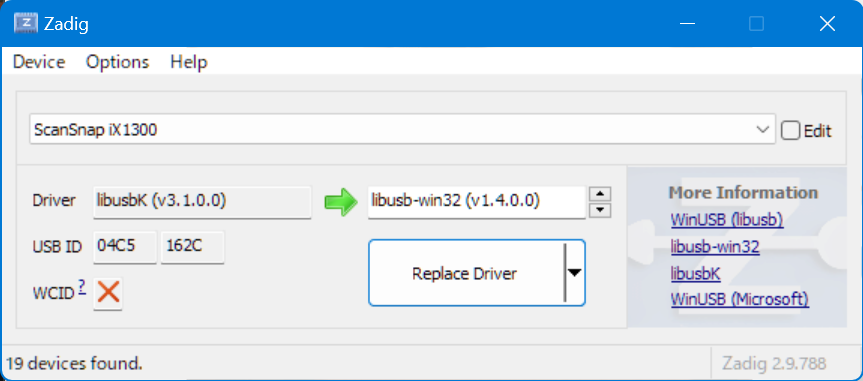Click the target driver libusb-win32 (v1.4.0.0) field
Viewport: 863px width, 381px height.
click(x=476, y=202)
